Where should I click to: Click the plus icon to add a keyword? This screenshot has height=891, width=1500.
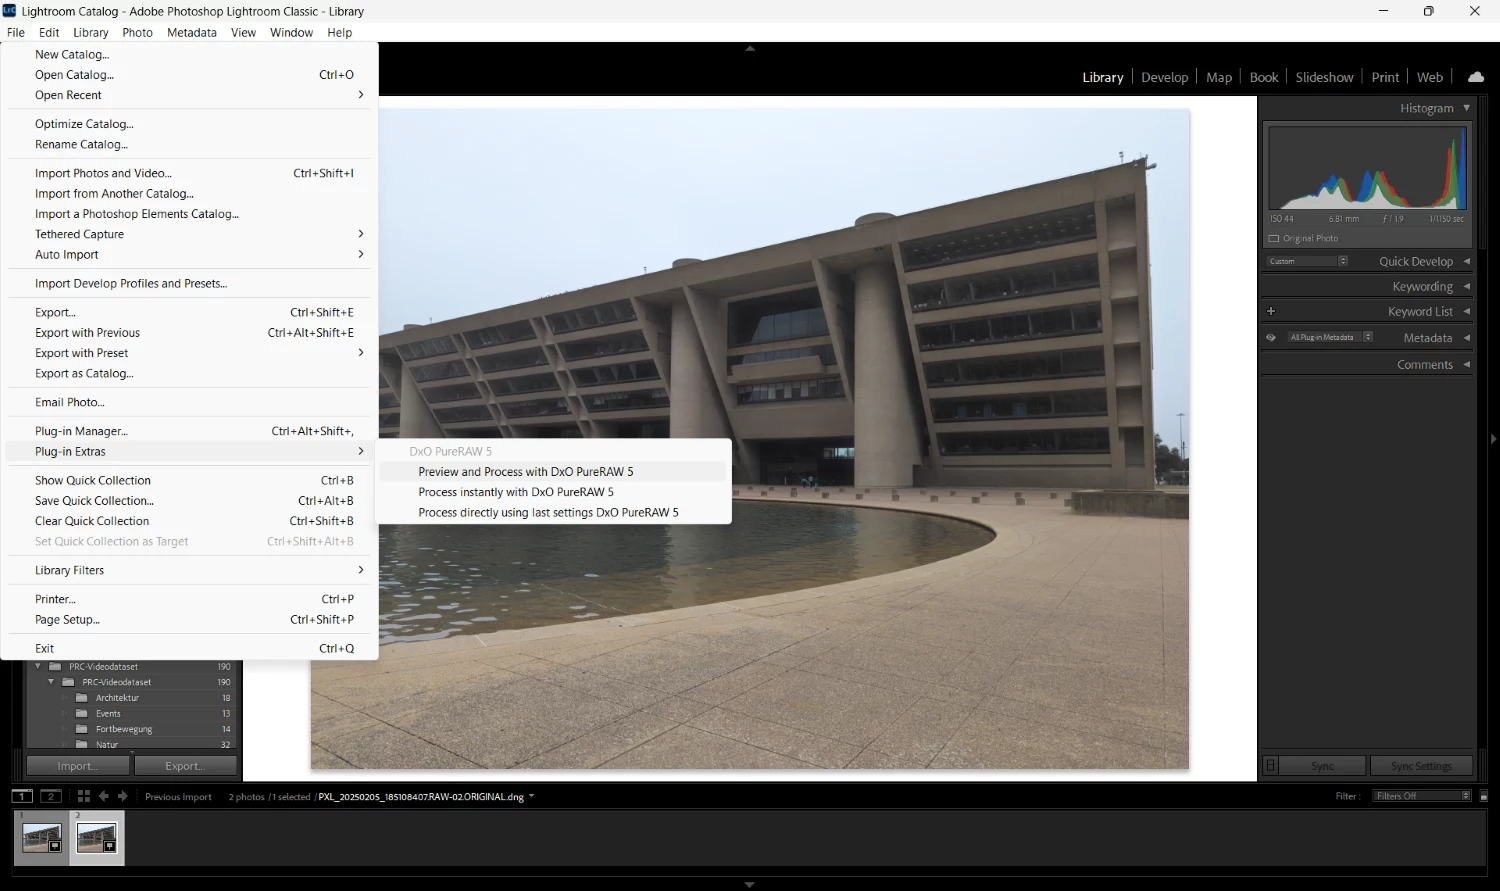(1271, 311)
